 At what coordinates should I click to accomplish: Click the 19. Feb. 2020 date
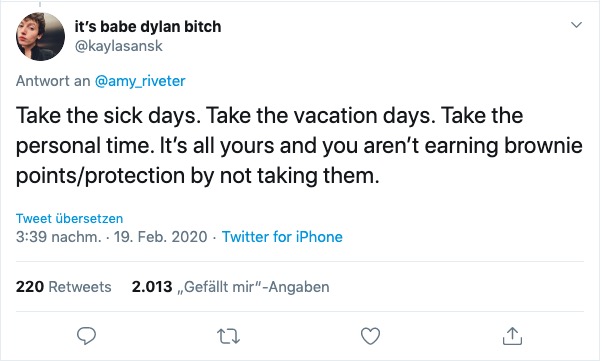[160, 237]
